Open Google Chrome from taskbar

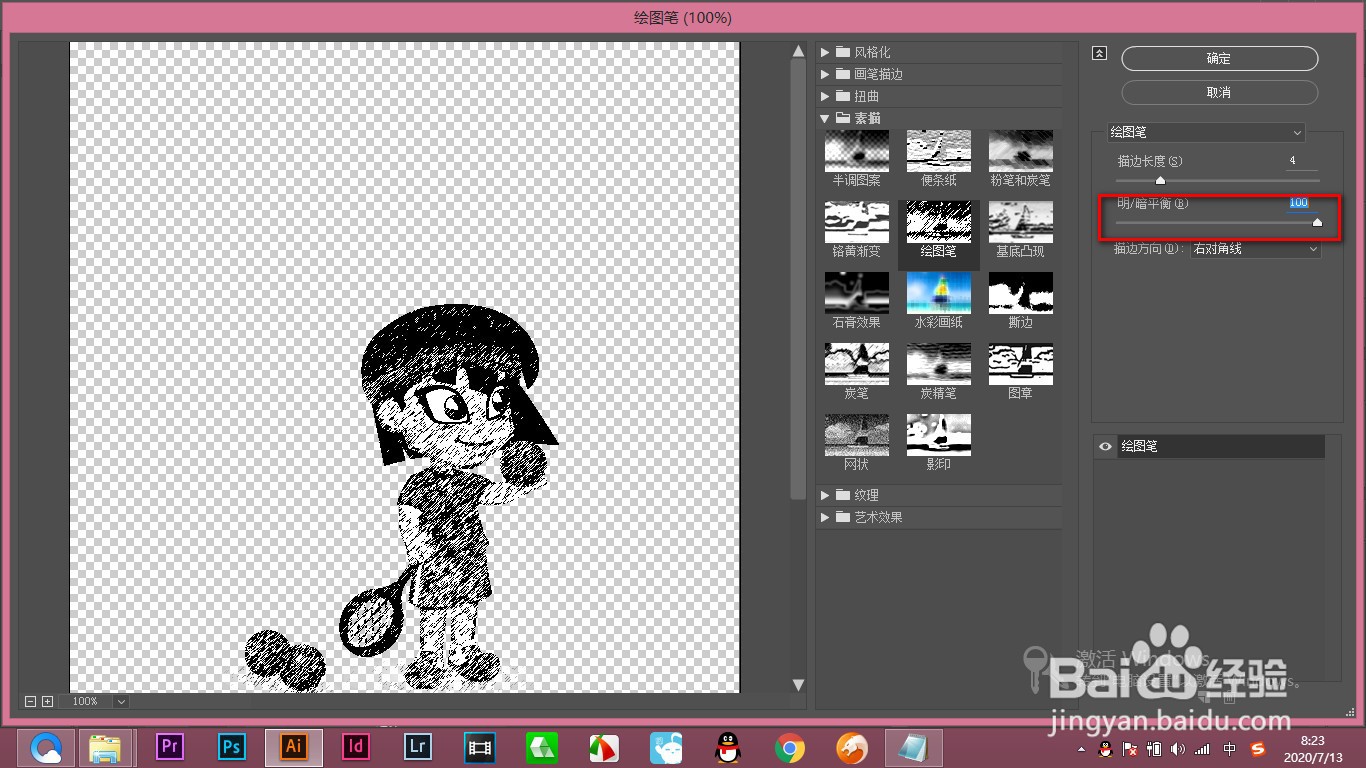[790, 747]
